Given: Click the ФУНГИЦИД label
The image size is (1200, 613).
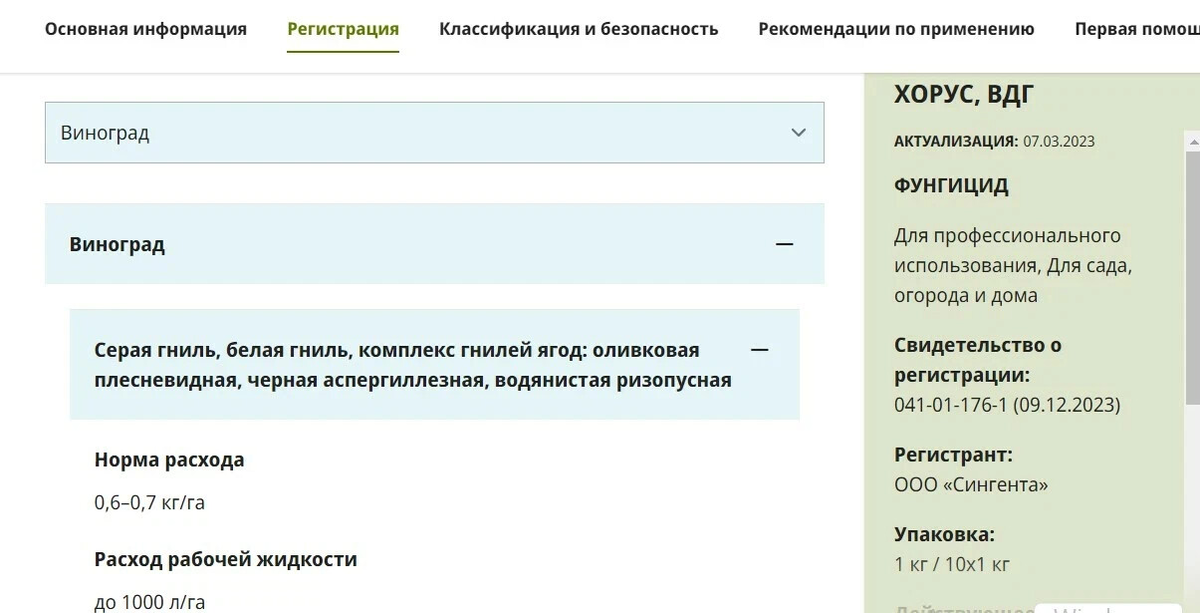Looking at the screenshot, I should [x=951, y=186].
